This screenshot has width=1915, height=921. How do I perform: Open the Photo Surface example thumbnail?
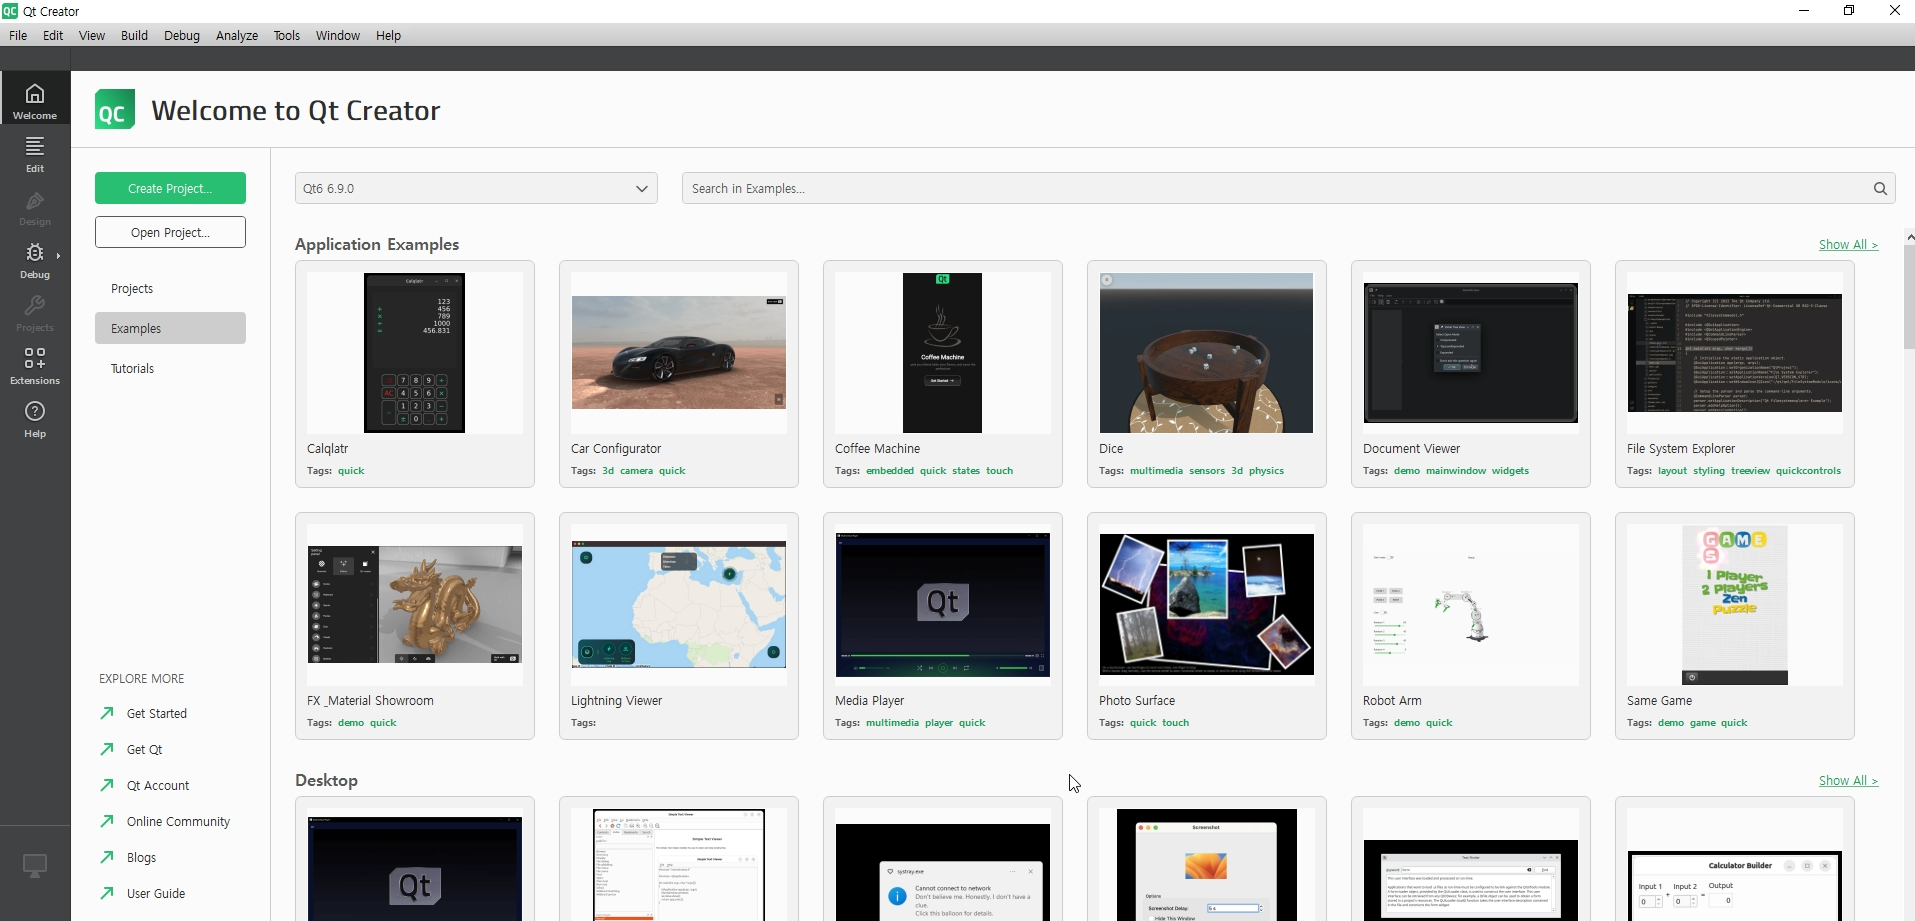(x=1207, y=605)
